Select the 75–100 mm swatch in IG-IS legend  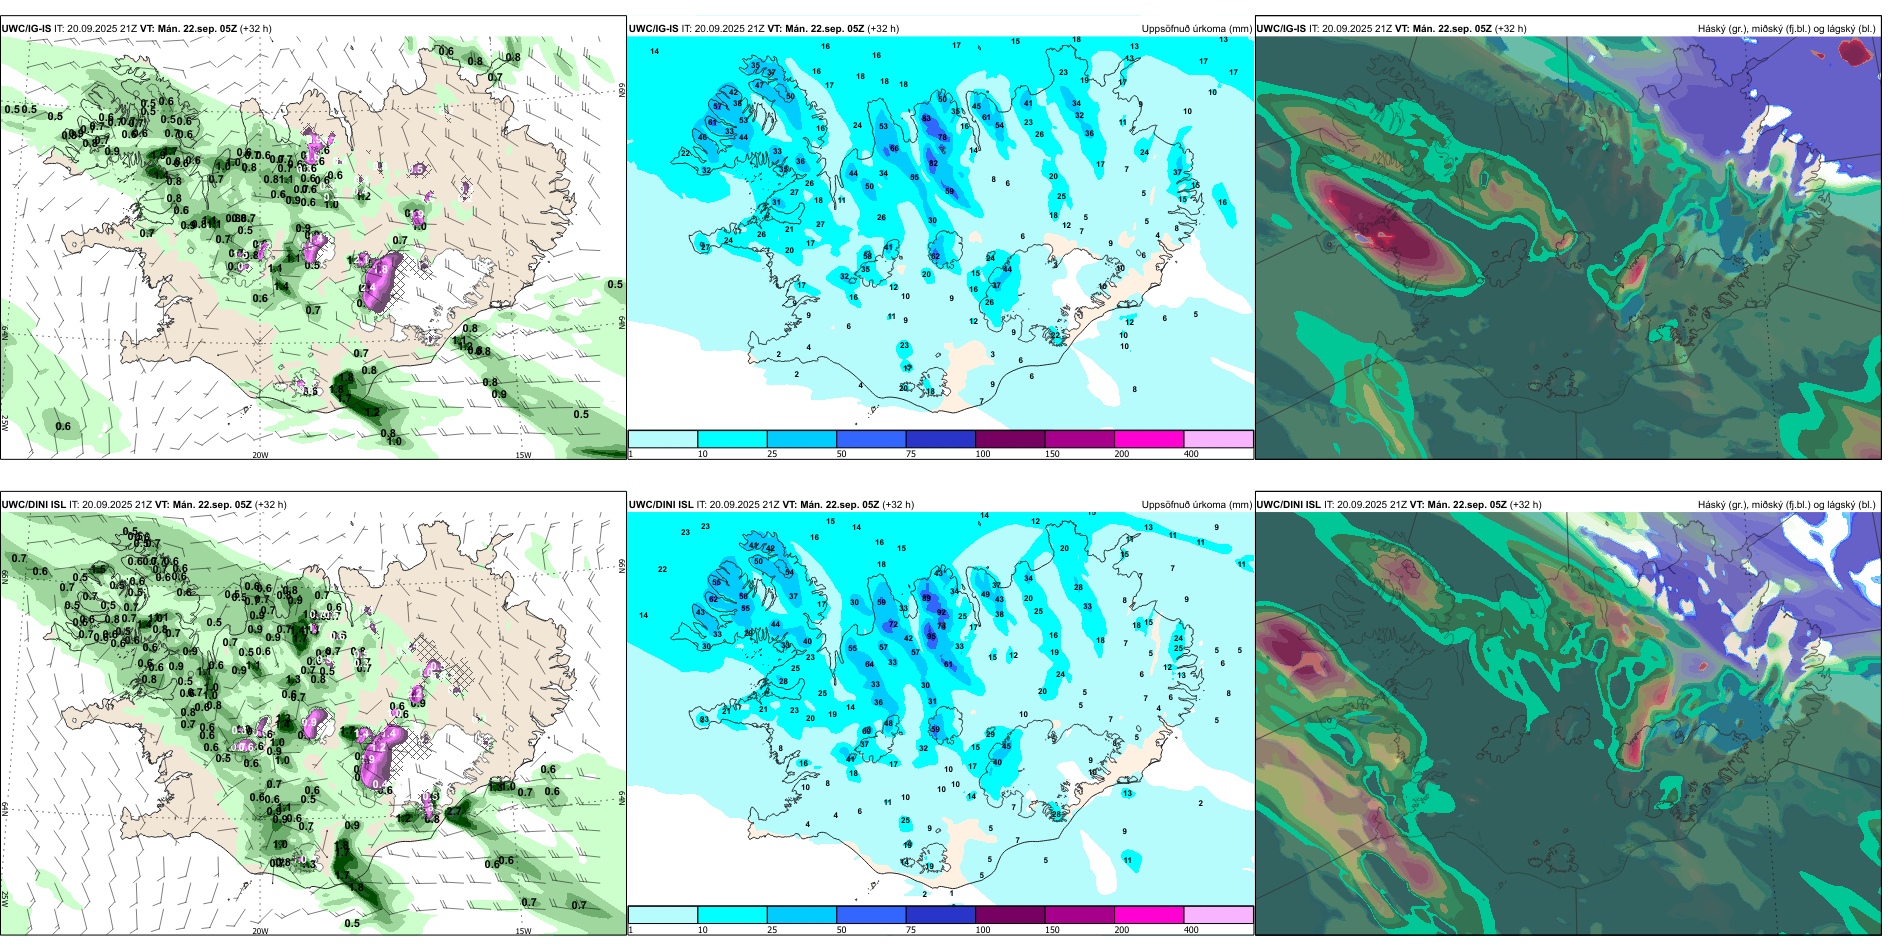(941, 439)
